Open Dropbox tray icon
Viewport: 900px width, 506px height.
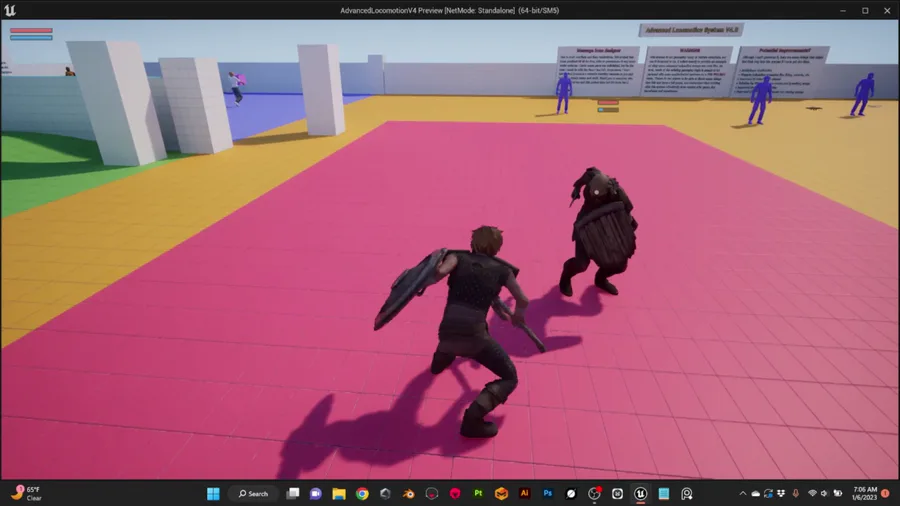coord(781,493)
